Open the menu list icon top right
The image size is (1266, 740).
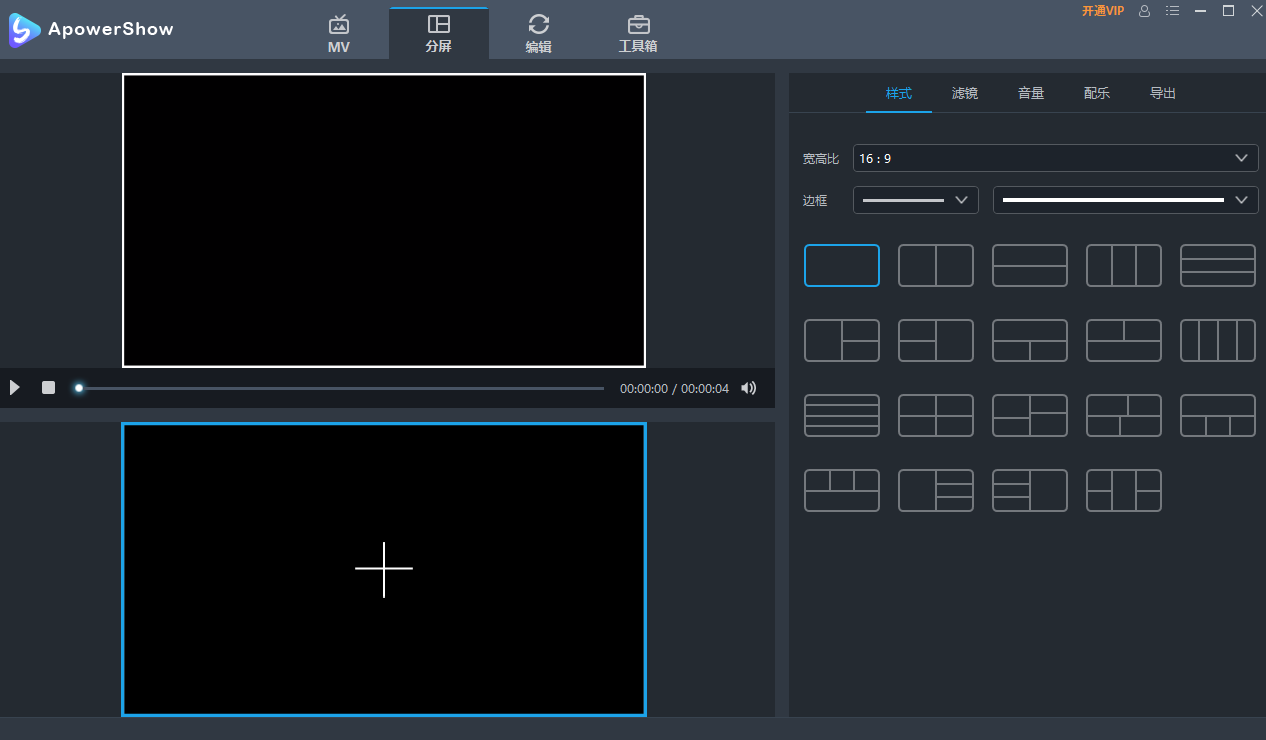point(1172,11)
